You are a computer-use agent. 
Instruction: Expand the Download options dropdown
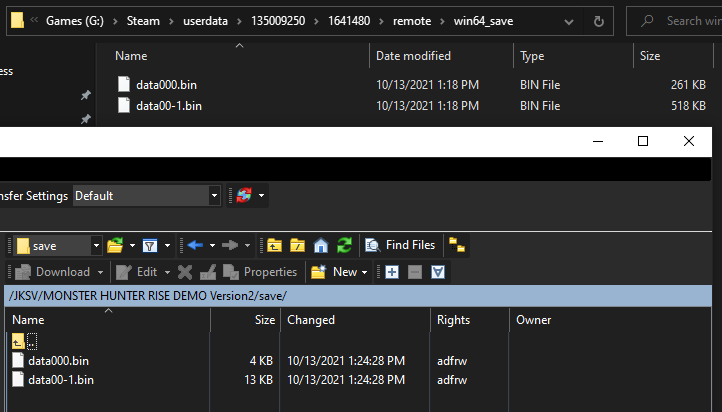pyautogui.click(x=100, y=272)
